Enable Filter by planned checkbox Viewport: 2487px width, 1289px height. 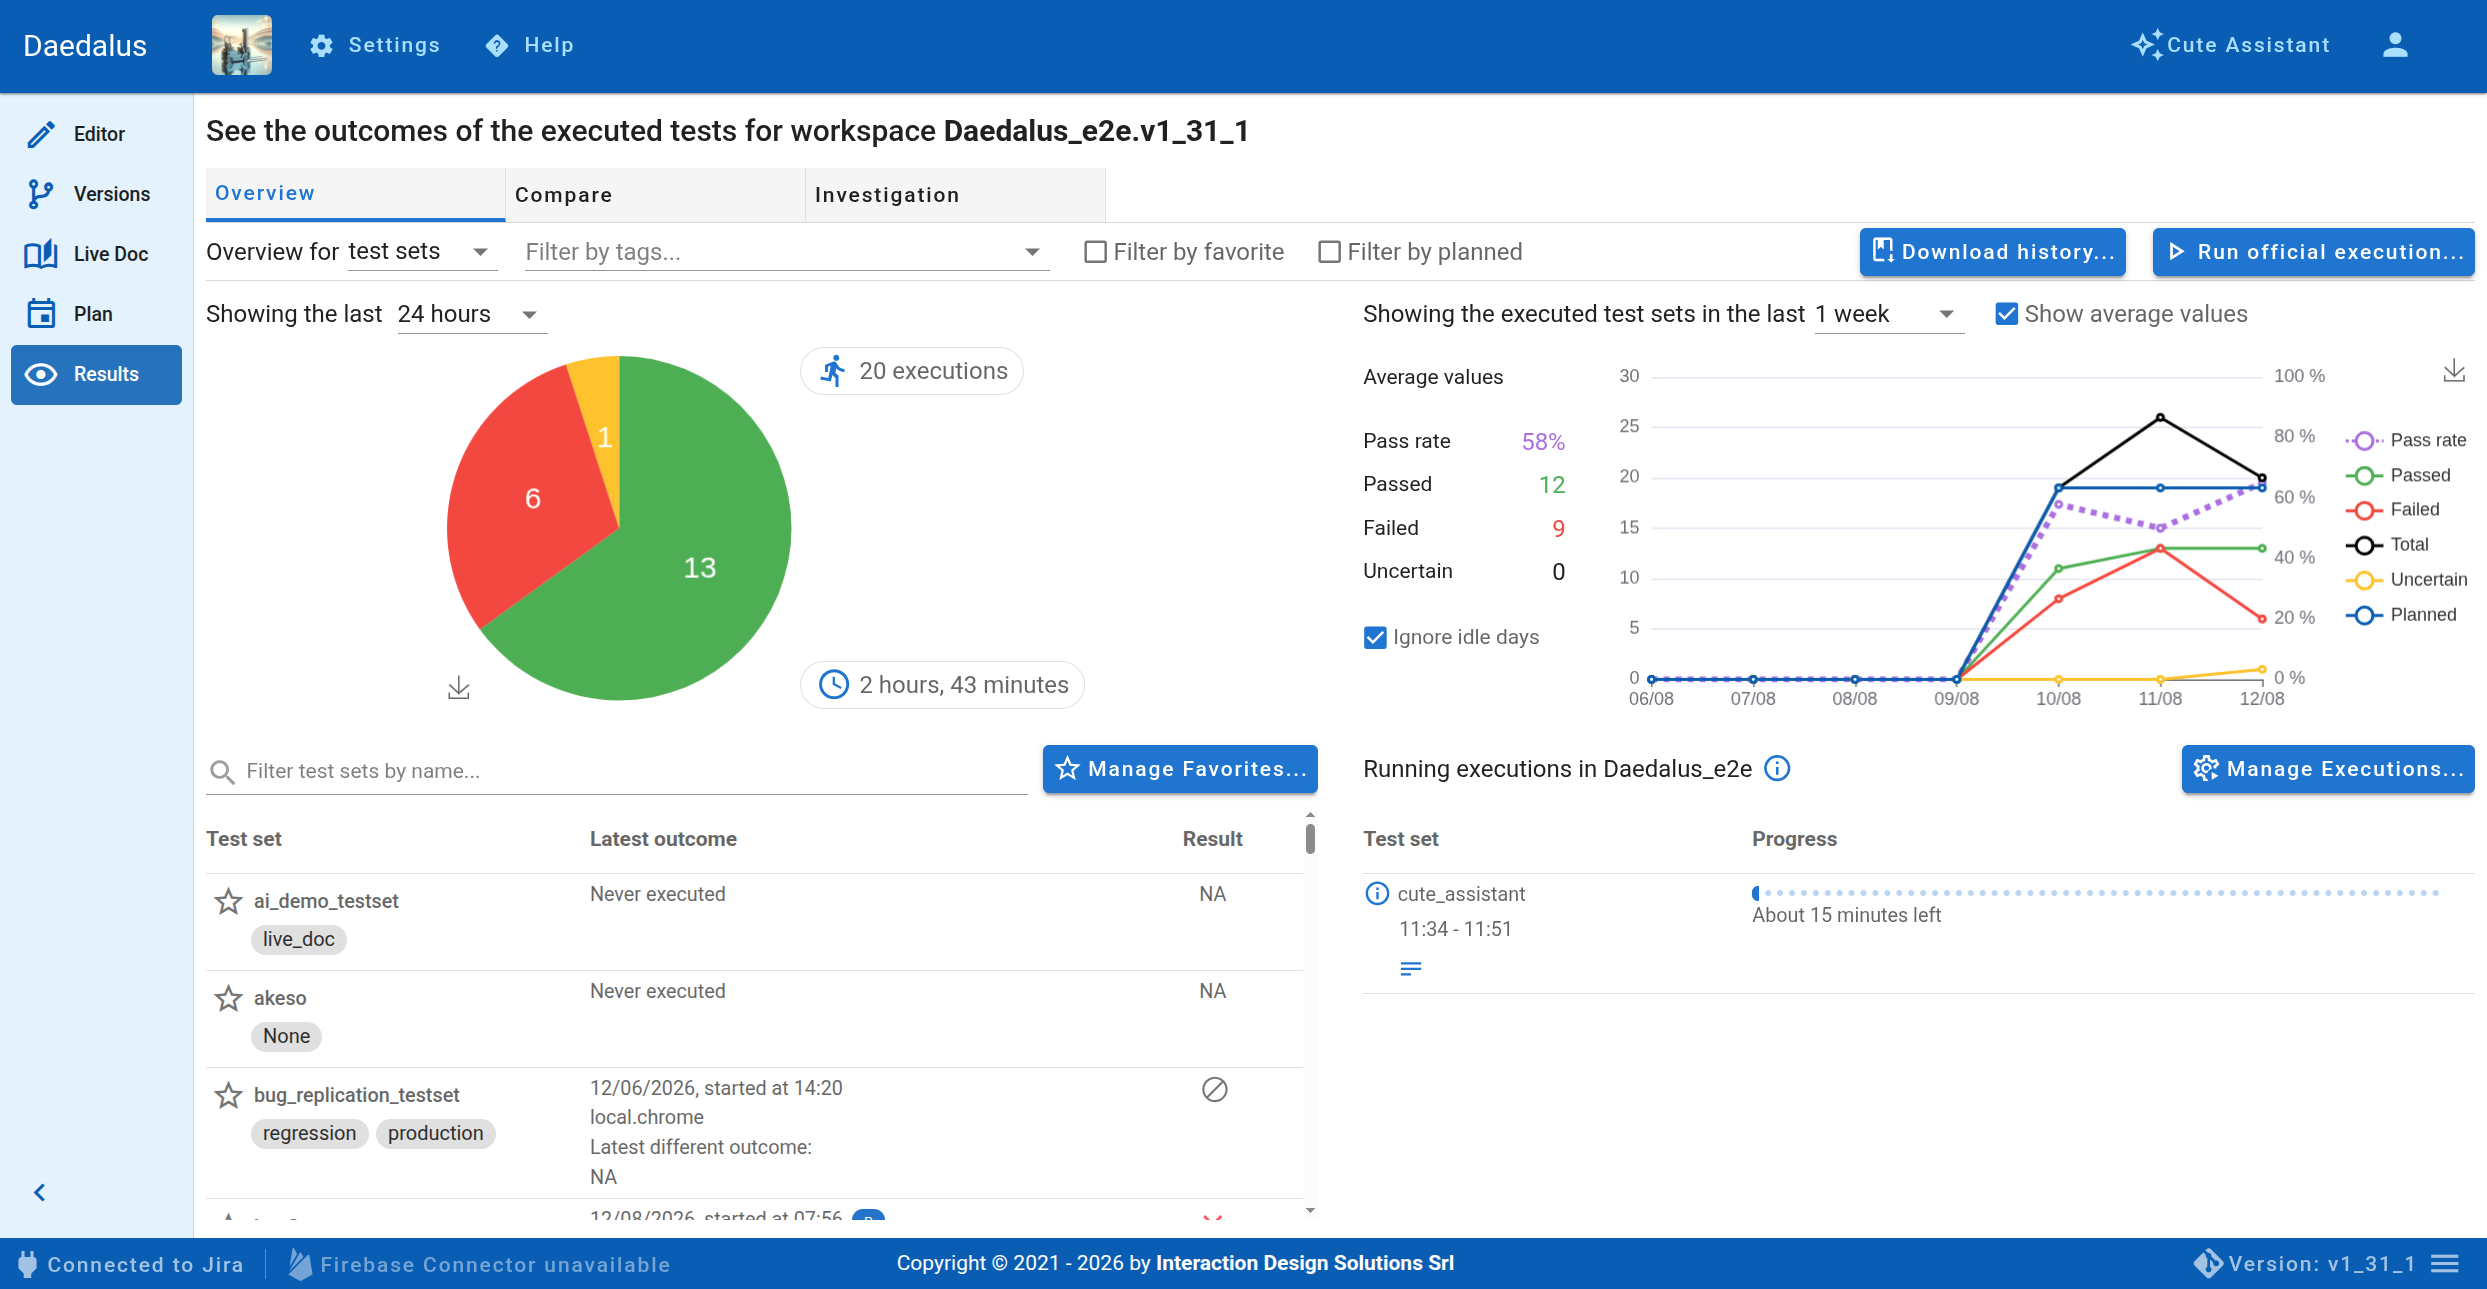pyautogui.click(x=1329, y=252)
